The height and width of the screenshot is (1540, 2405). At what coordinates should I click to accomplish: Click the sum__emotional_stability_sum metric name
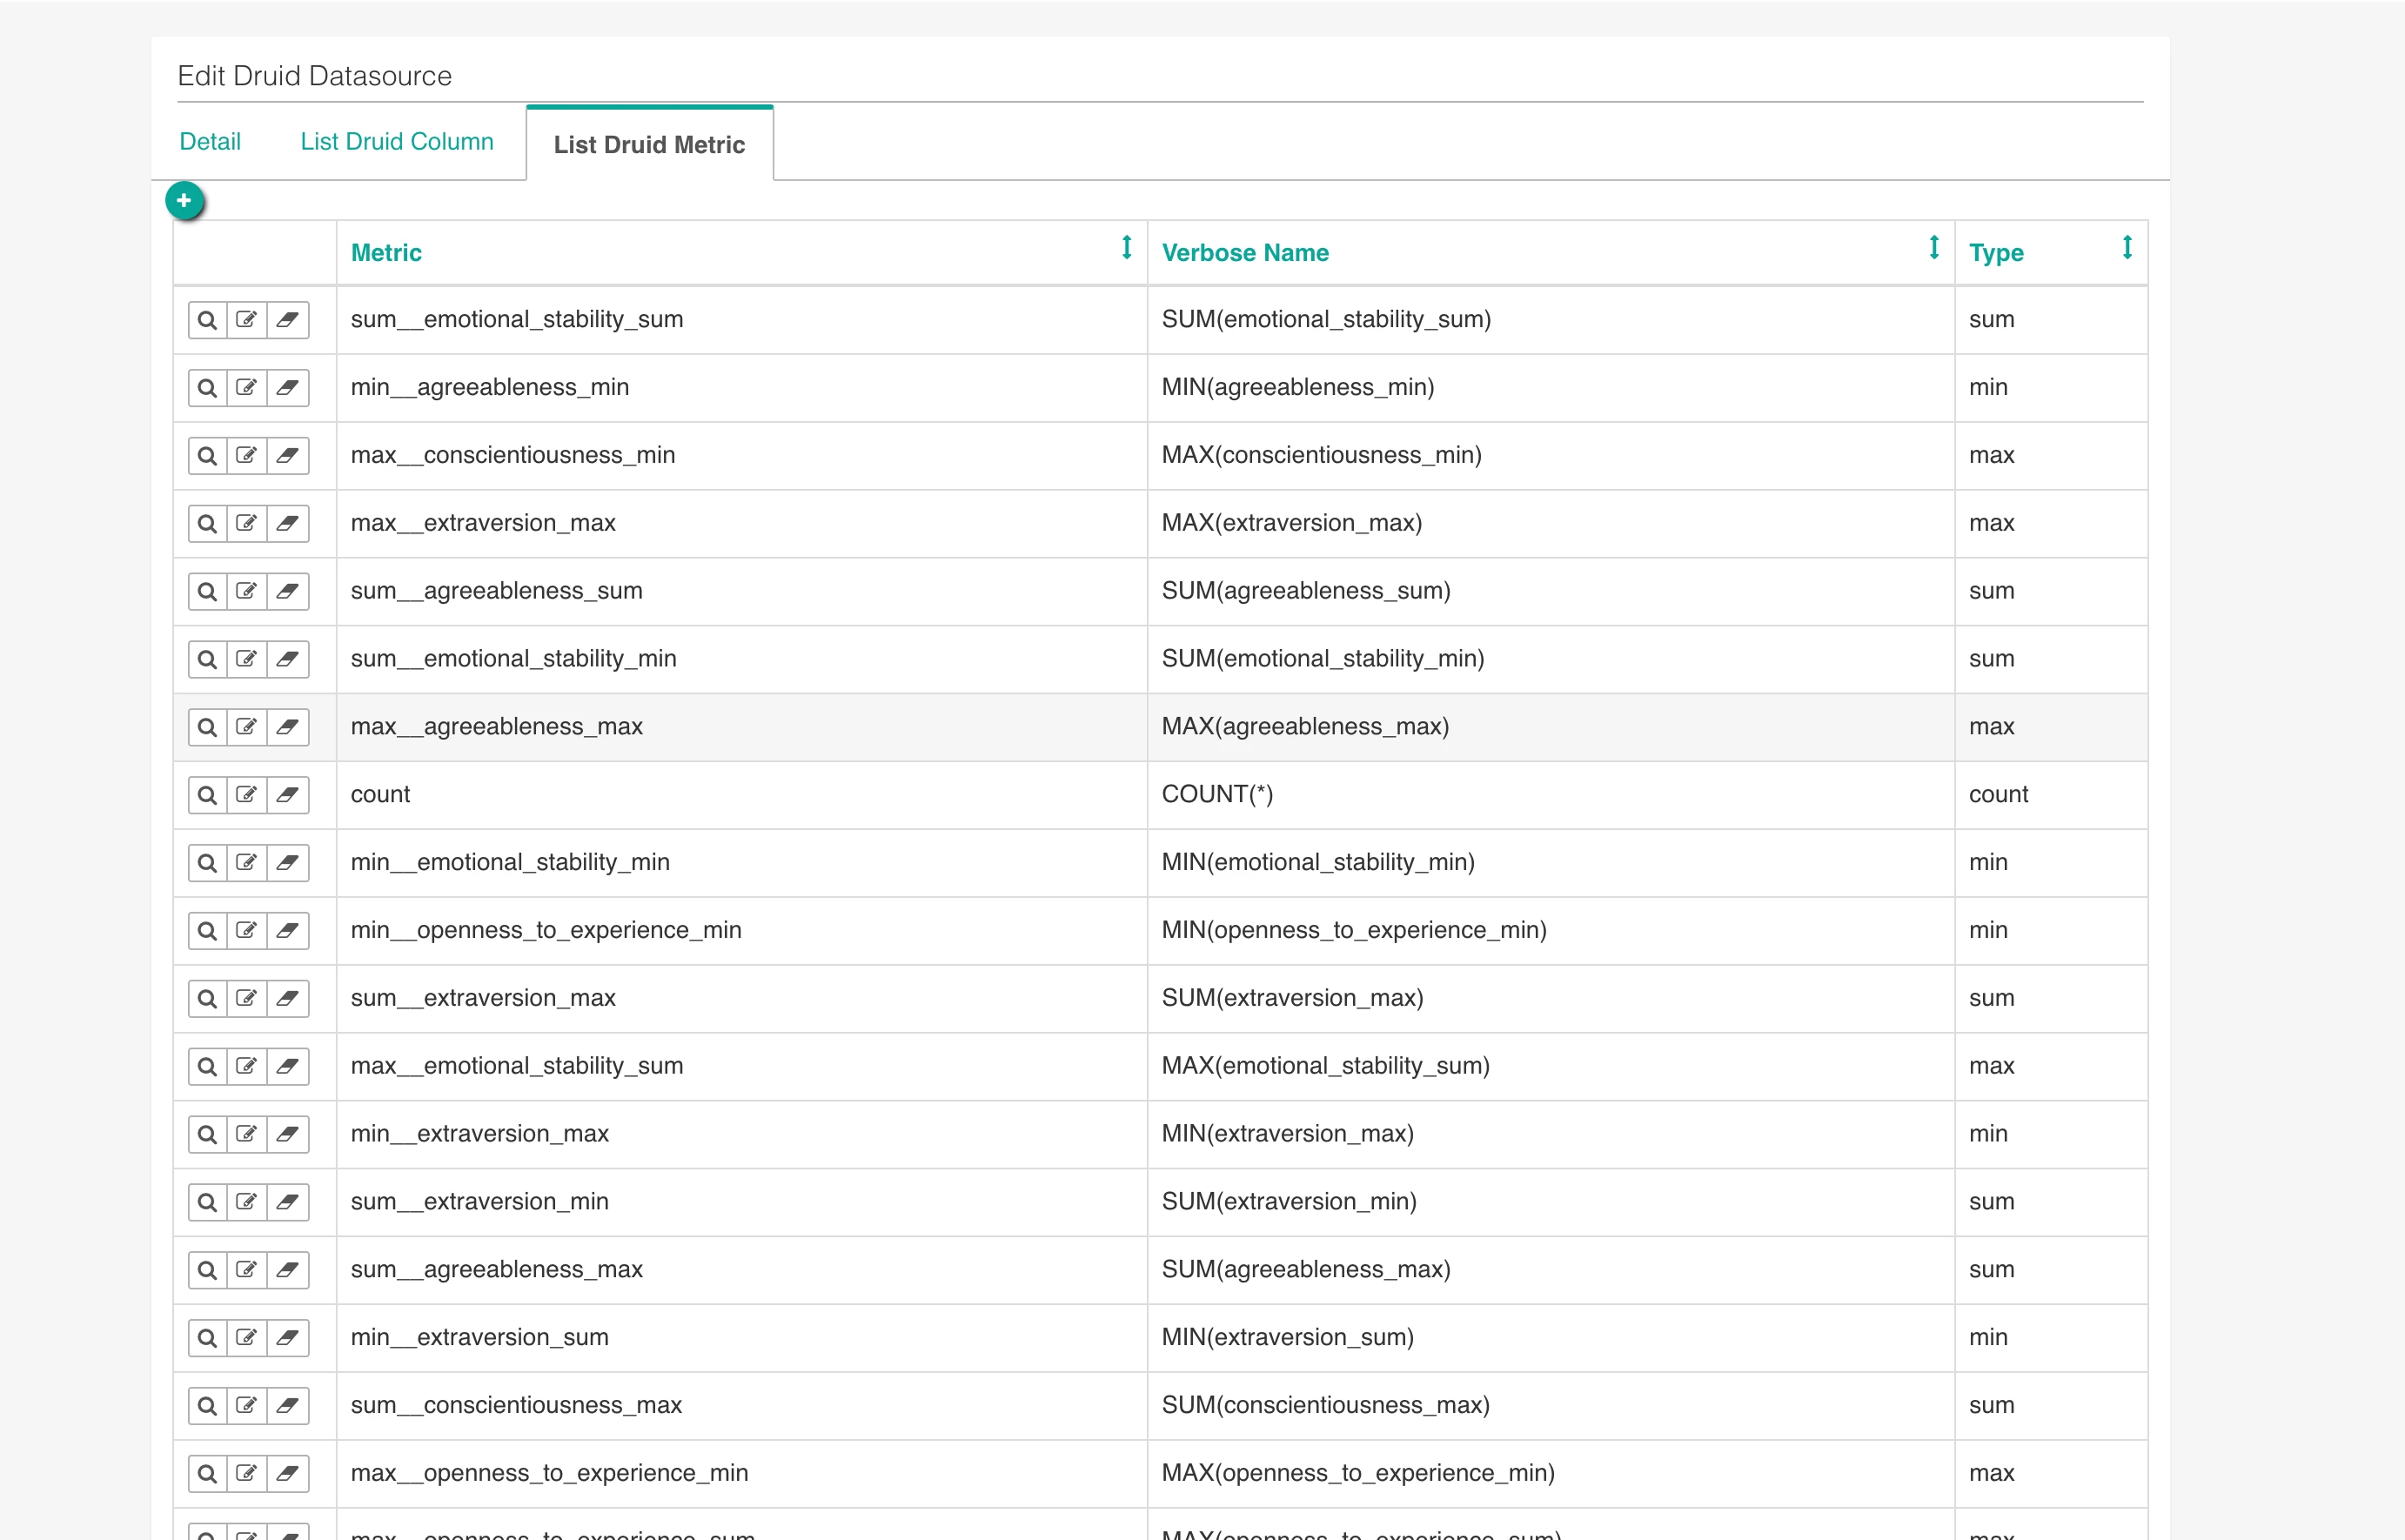tap(517, 320)
